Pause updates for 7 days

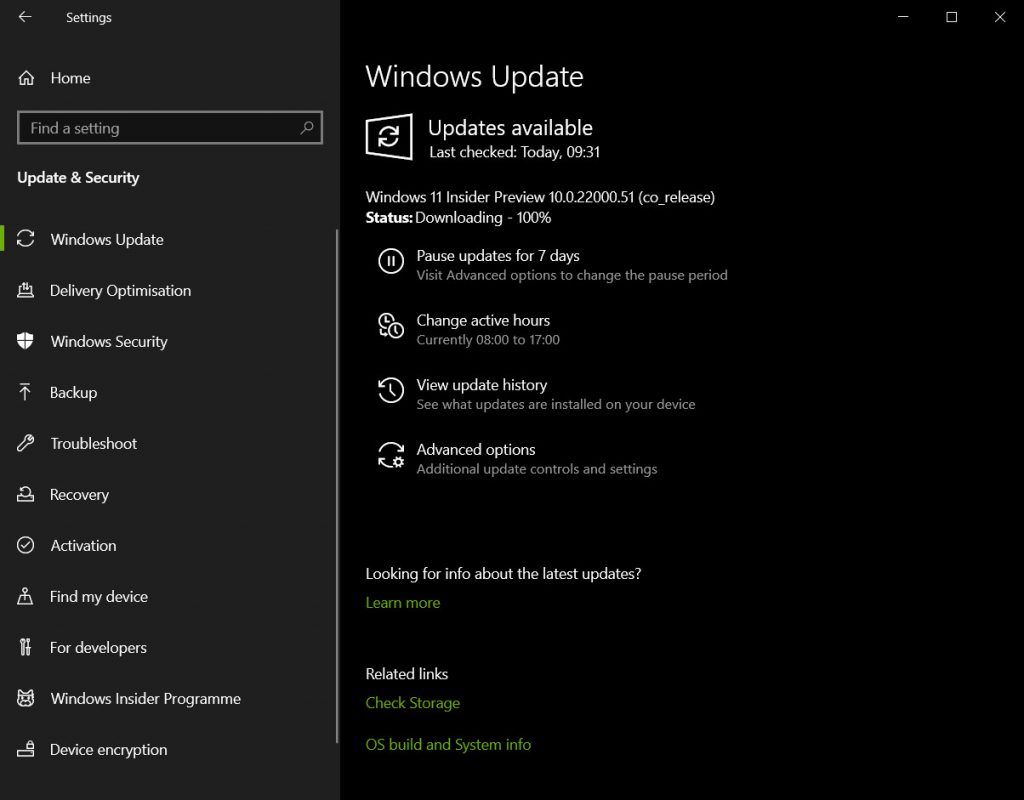pyautogui.click(x=498, y=255)
